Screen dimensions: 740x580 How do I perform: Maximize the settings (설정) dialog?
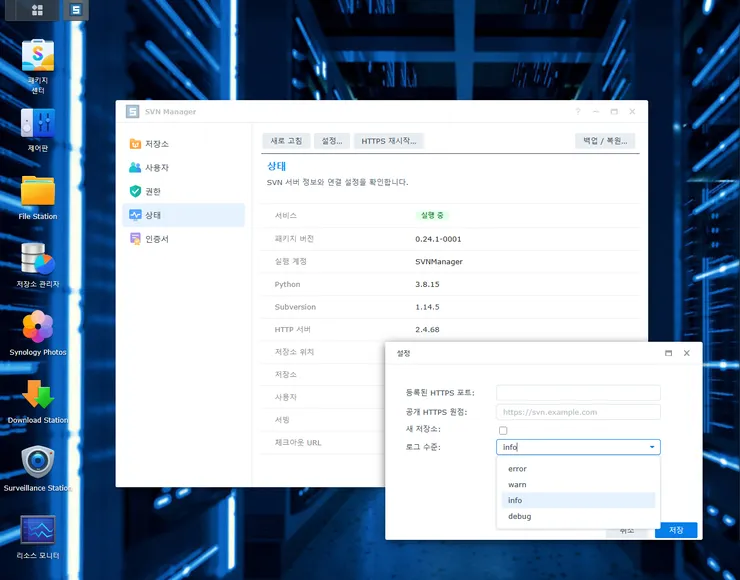pos(668,353)
